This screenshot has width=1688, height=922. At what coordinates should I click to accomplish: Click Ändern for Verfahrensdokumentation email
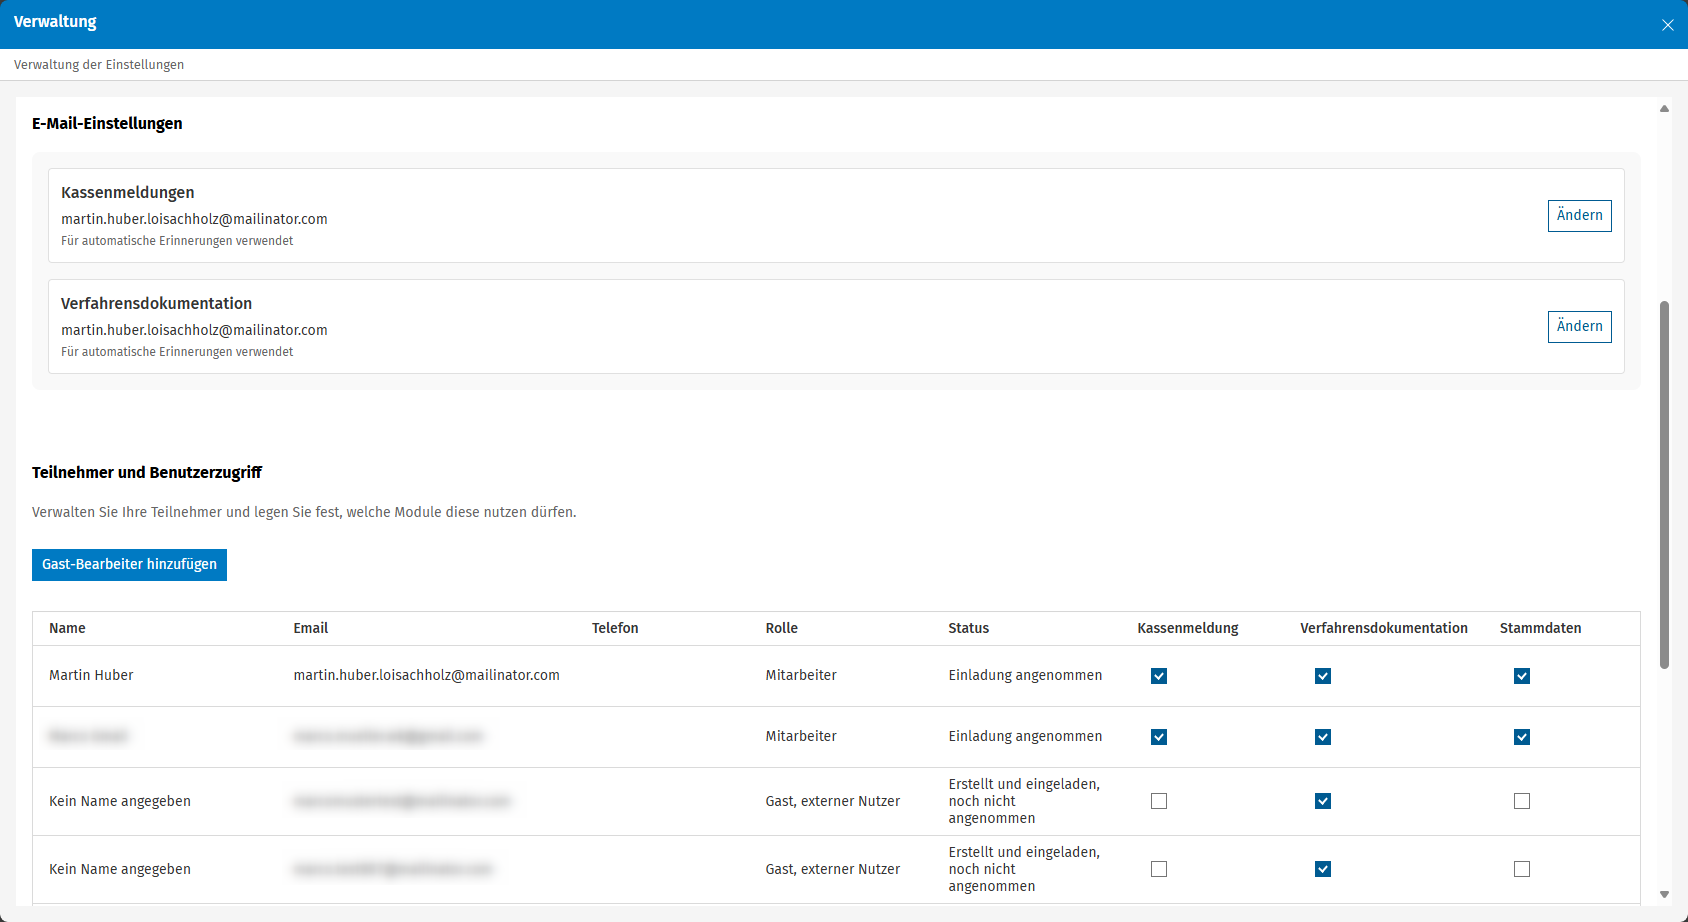tap(1579, 327)
